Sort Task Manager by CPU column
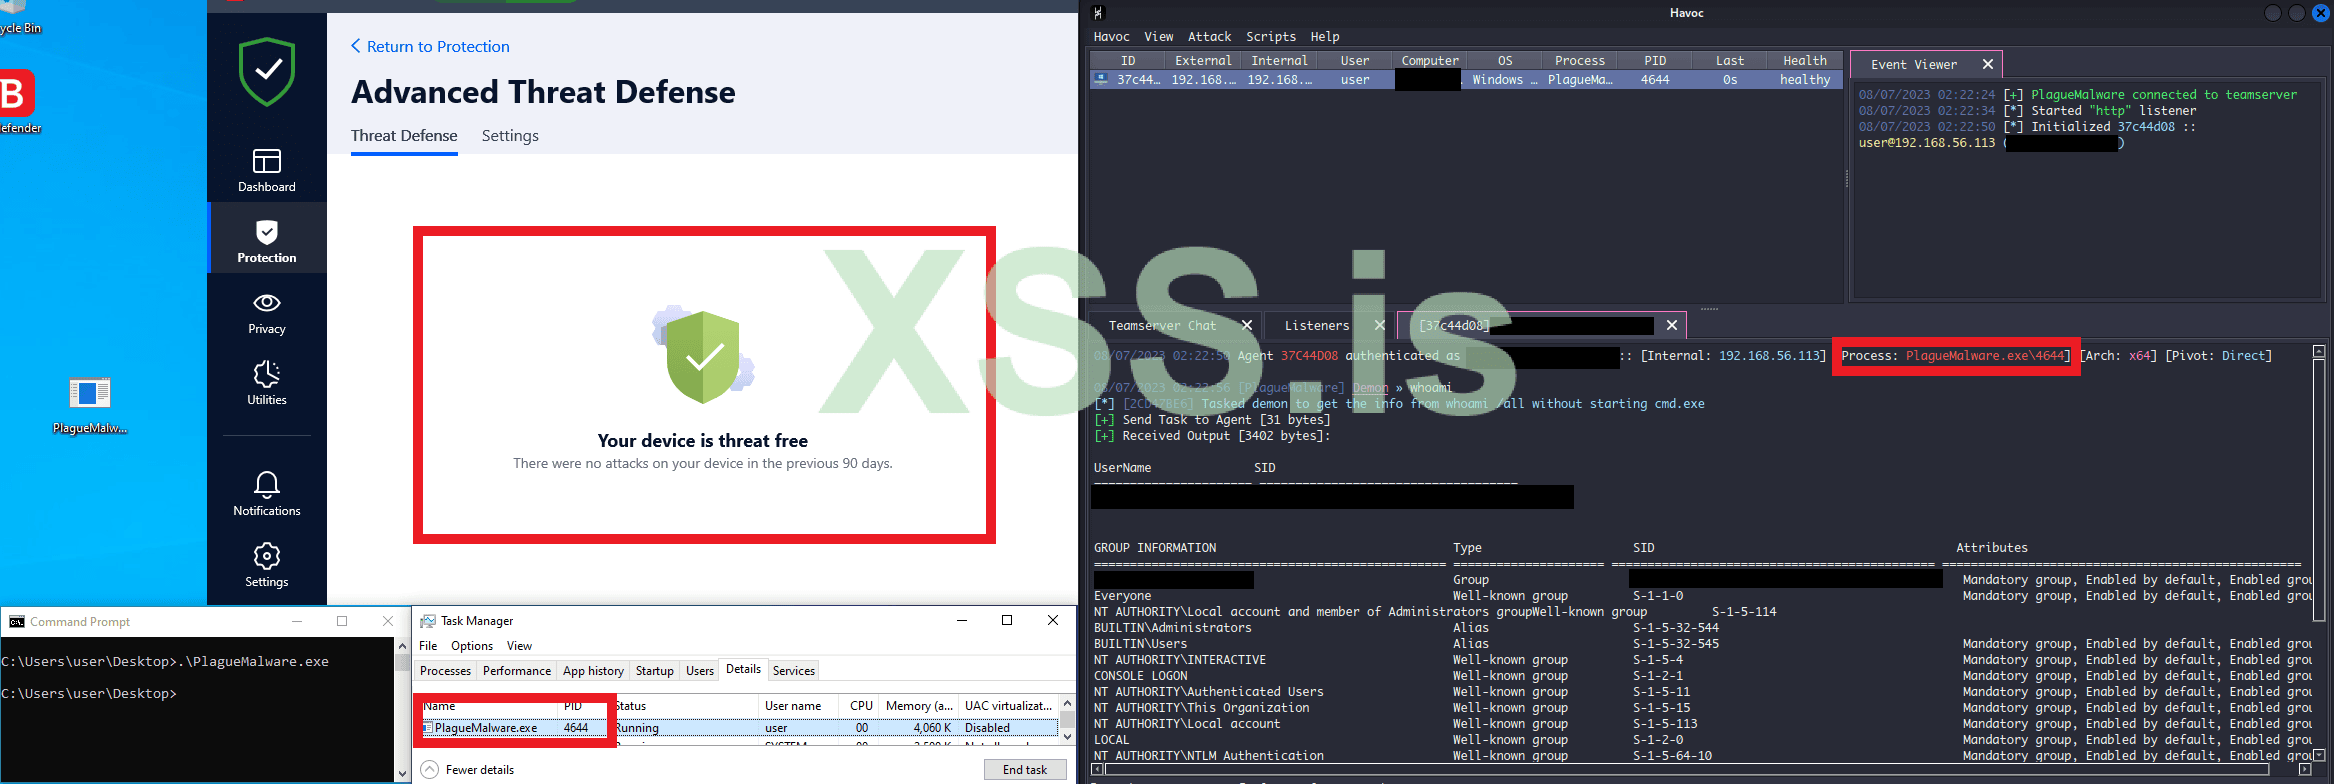 (860, 706)
